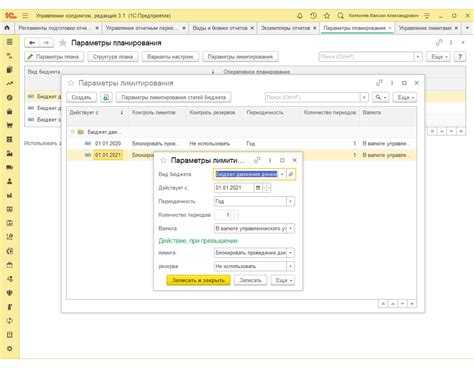Click the Записать button

(x=250, y=280)
